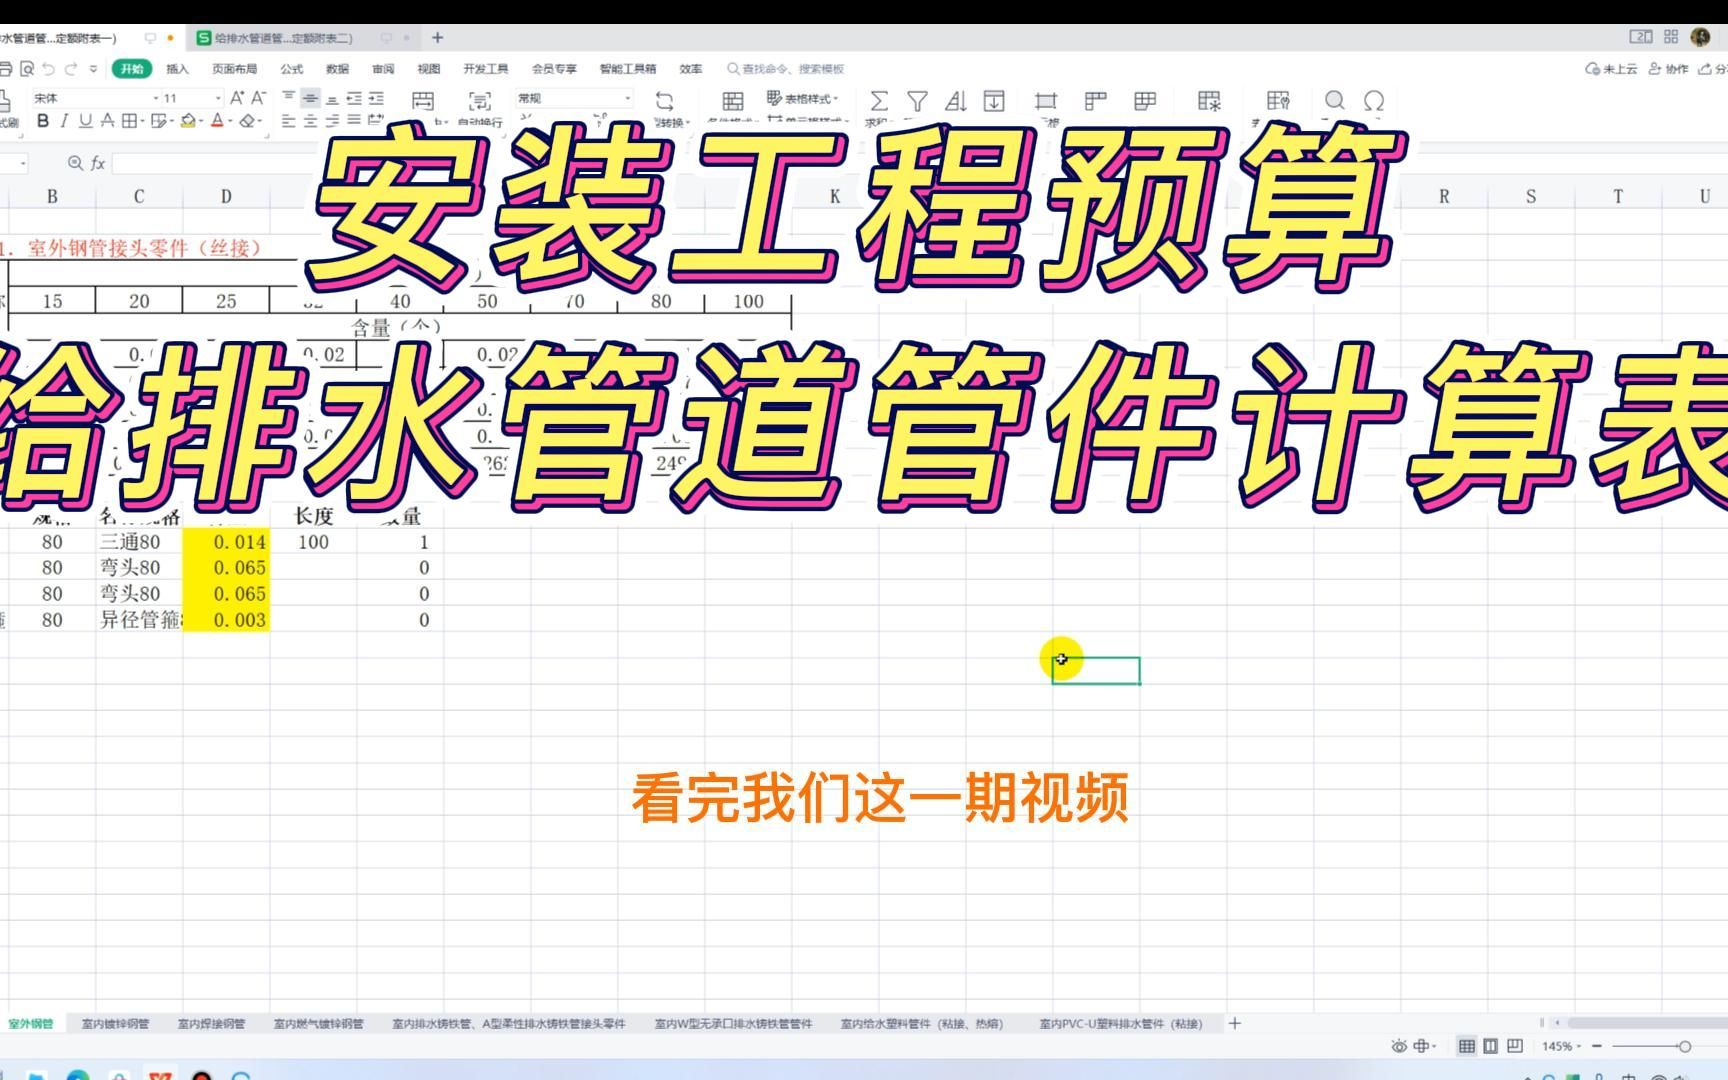Click the AutoSum Σ icon
This screenshot has width=1728, height=1080.
coord(879,100)
